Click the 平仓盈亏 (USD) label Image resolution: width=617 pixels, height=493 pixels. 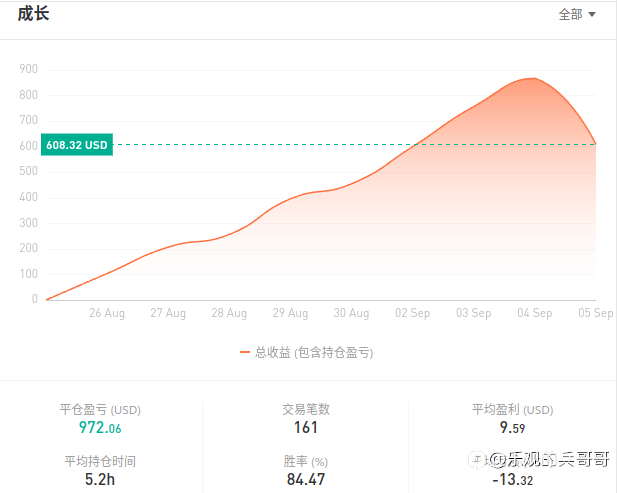click(x=100, y=410)
